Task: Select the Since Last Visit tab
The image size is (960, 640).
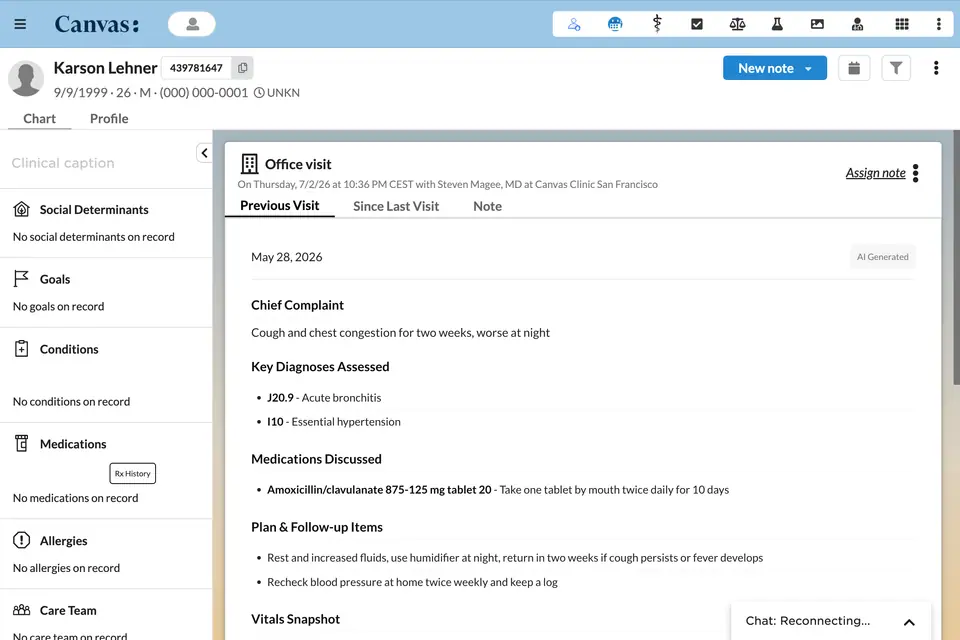Action: (x=396, y=206)
